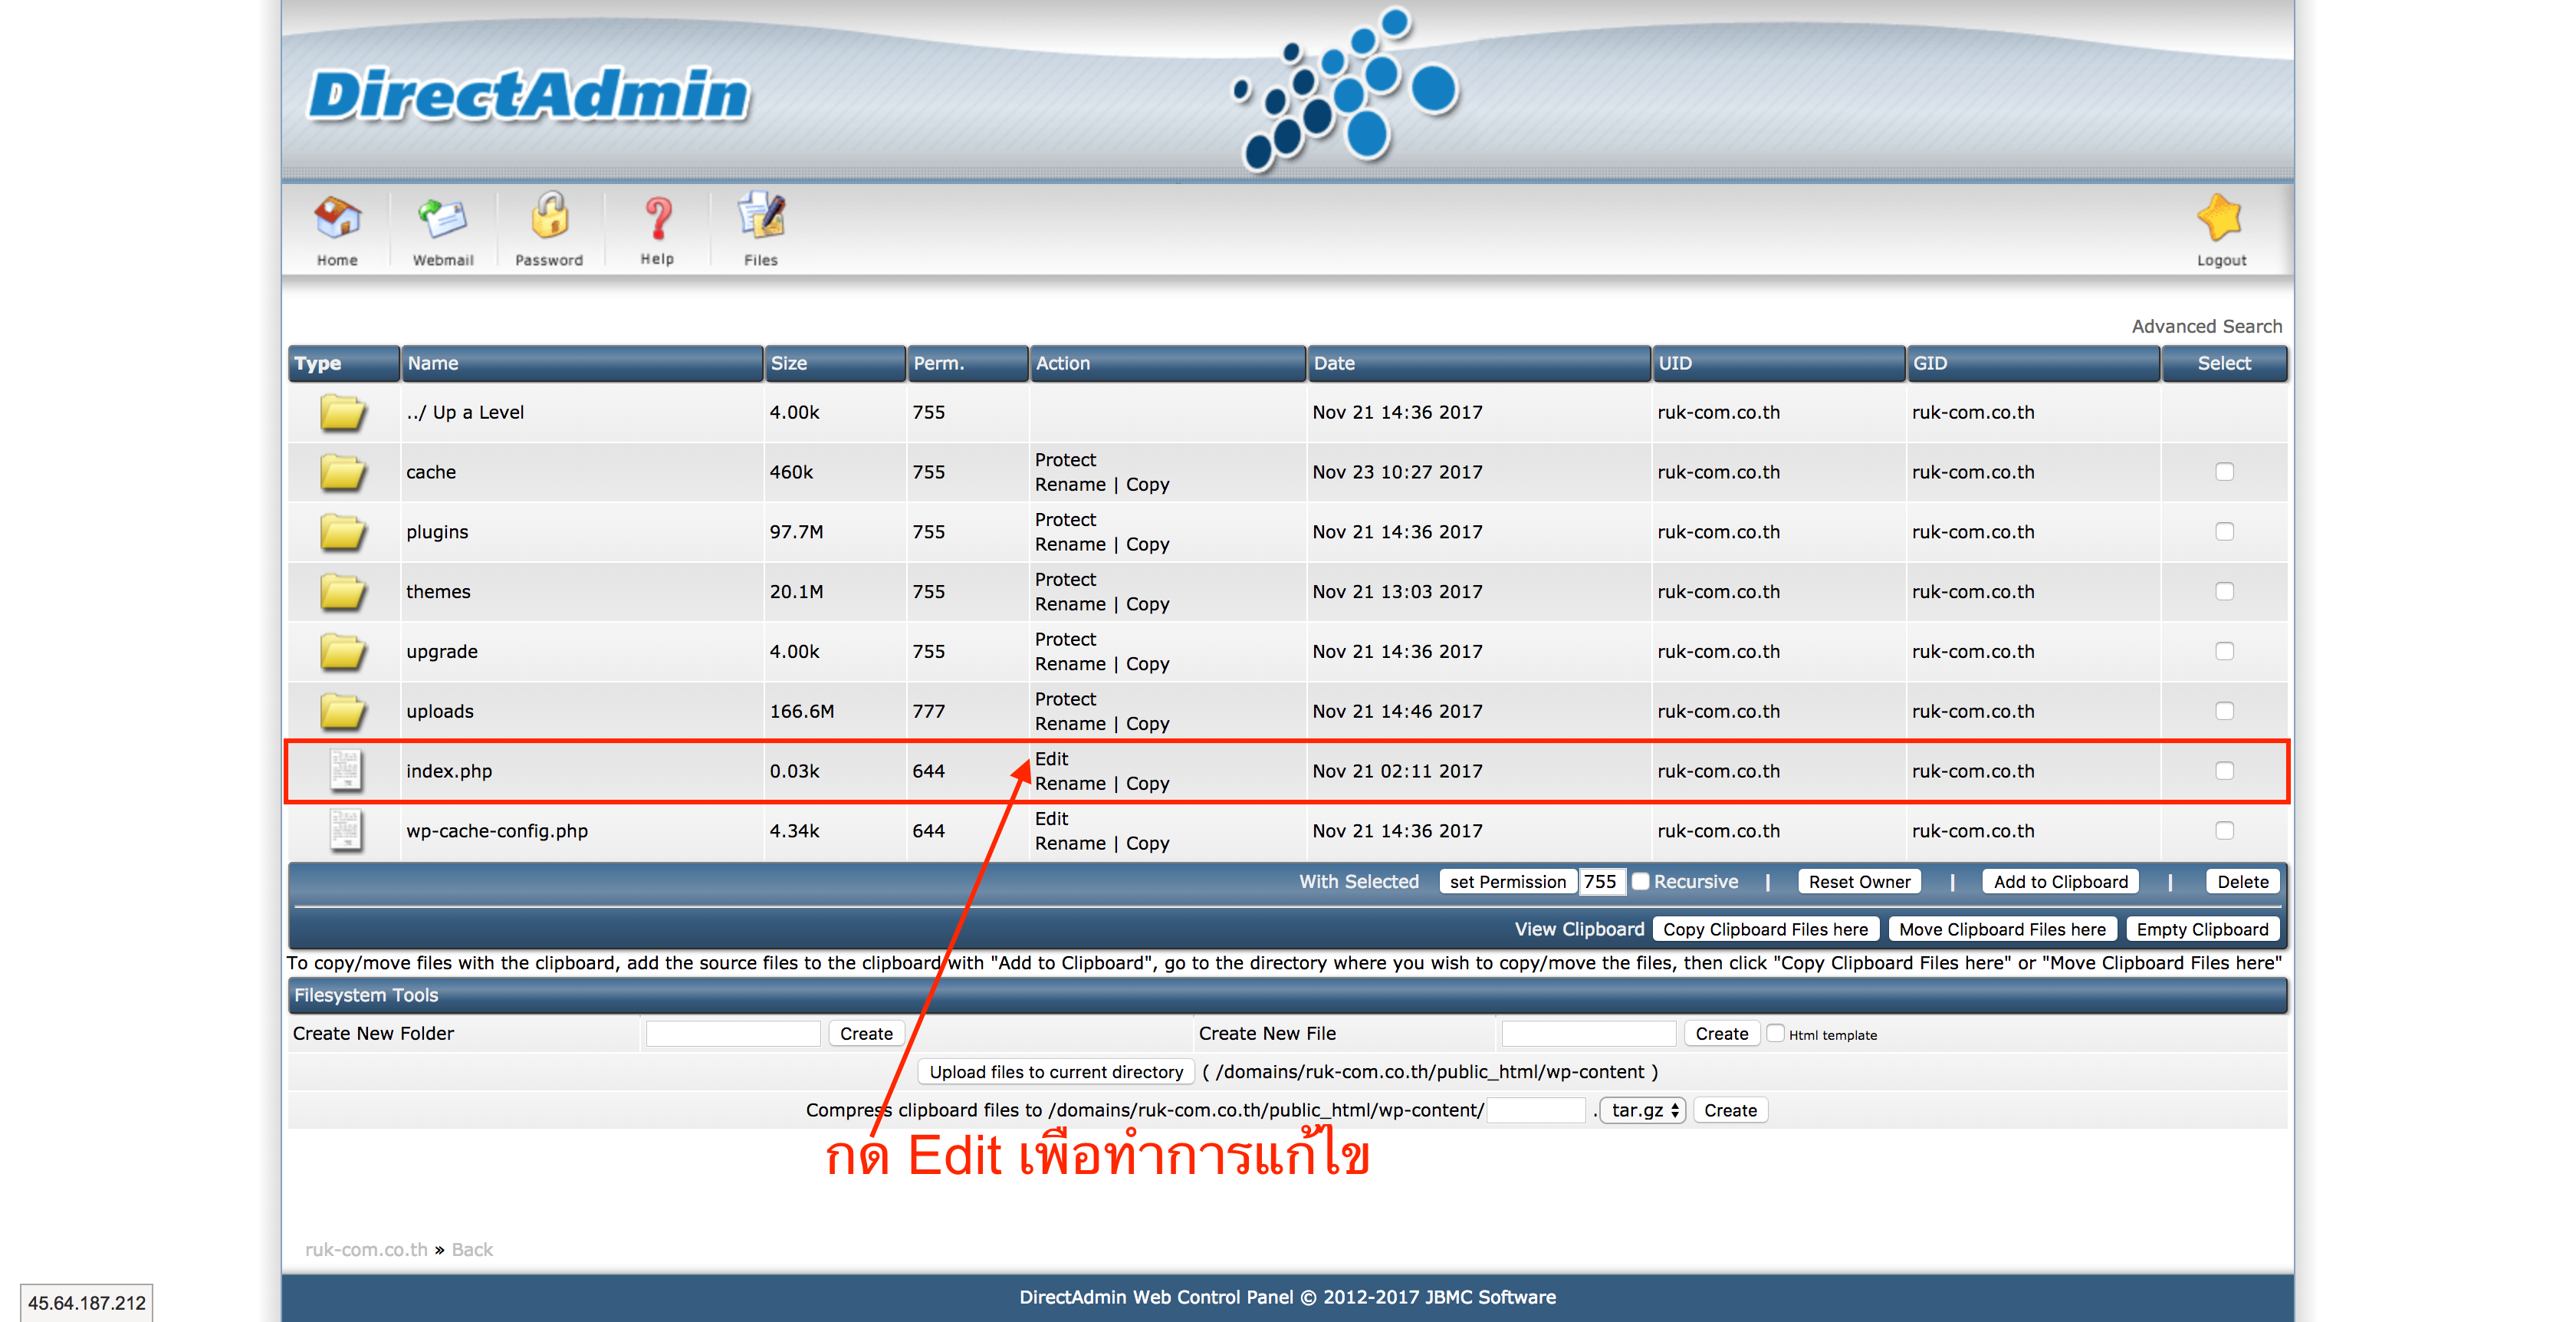This screenshot has width=2576, height=1322.
Task: Click Copy for wp-cache-config.php
Action: (x=1147, y=844)
